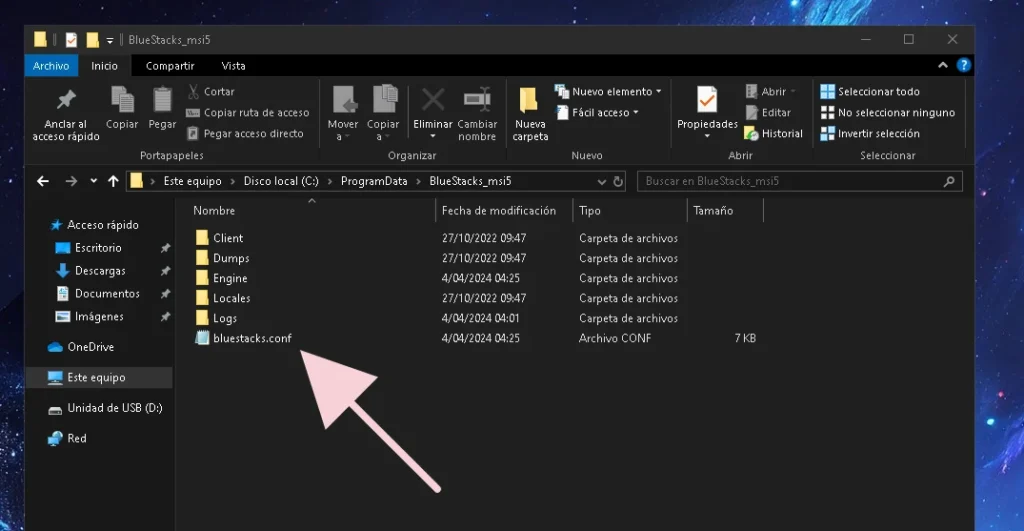Open the Fácil acceso dropdown

pyautogui.click(x=606, y=113)
